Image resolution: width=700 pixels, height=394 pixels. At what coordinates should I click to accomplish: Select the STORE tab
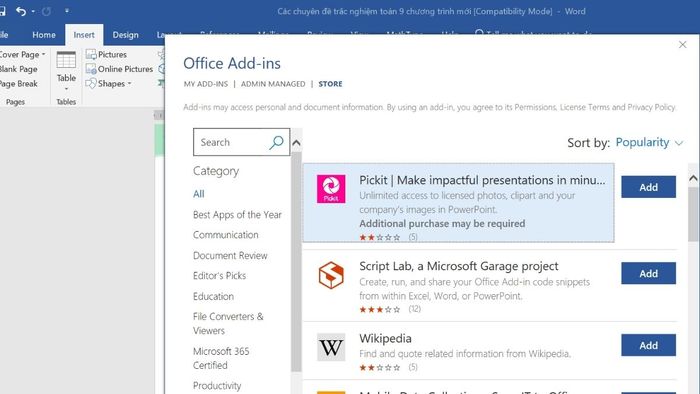[330, 84]
